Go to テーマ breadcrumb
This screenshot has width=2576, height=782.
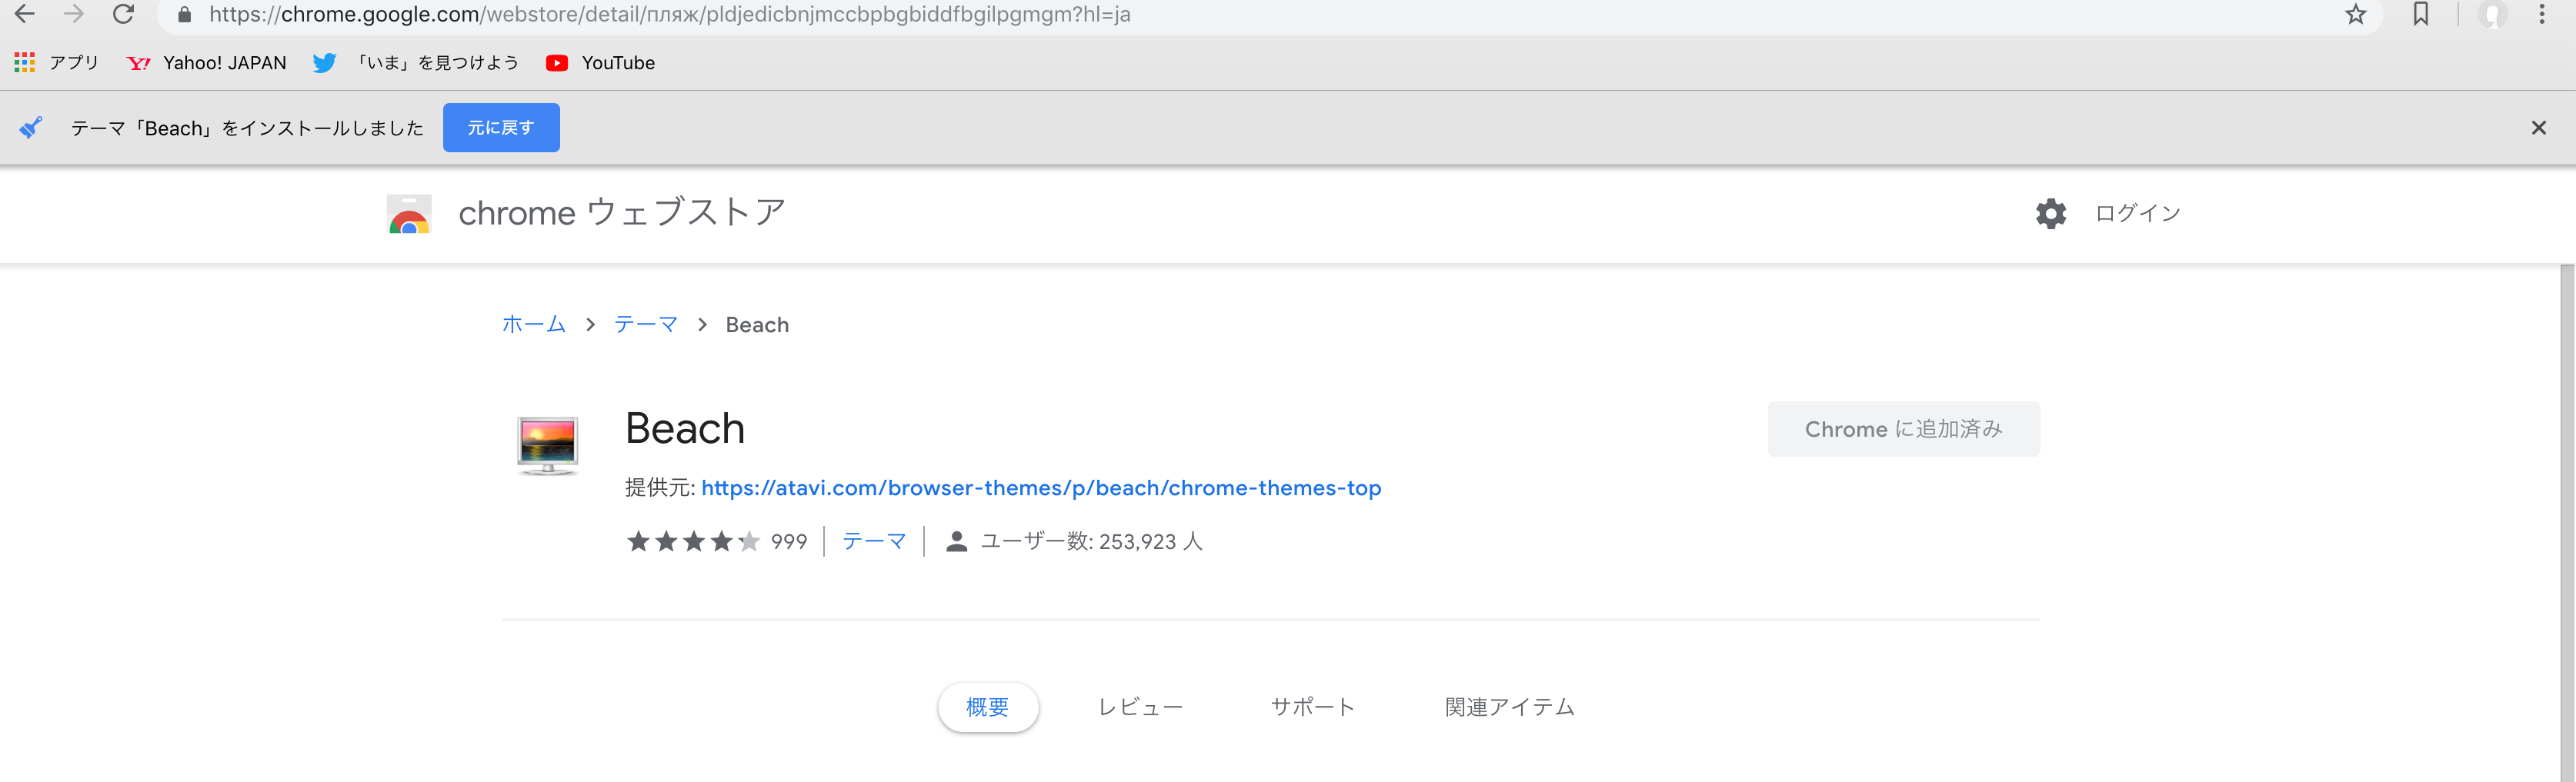[x=646, y=325]
